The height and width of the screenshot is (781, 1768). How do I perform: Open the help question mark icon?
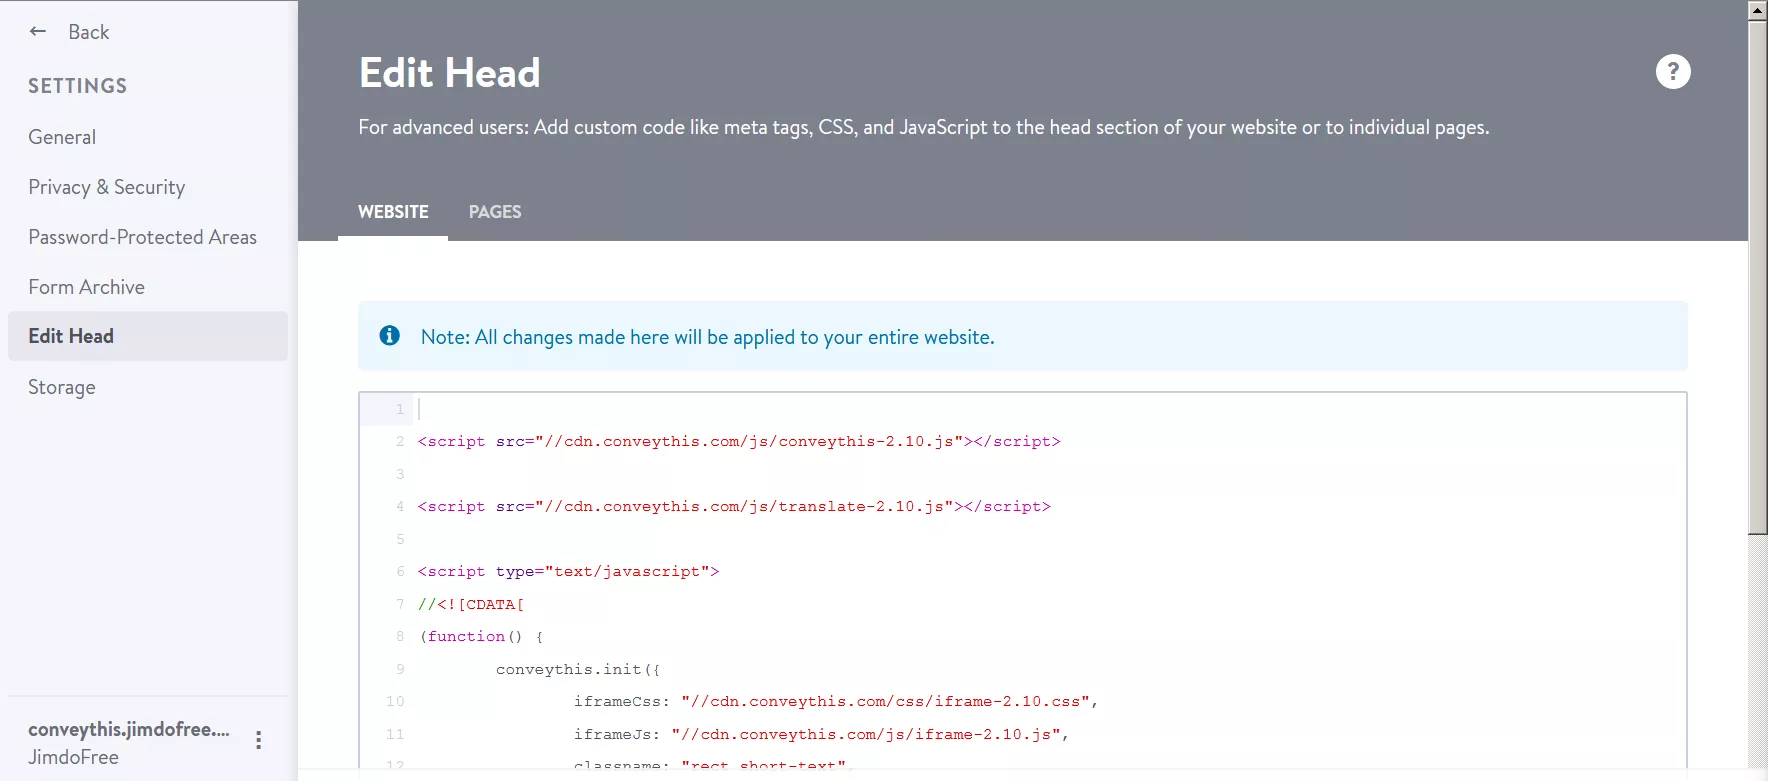click(x=1673, y=72)
